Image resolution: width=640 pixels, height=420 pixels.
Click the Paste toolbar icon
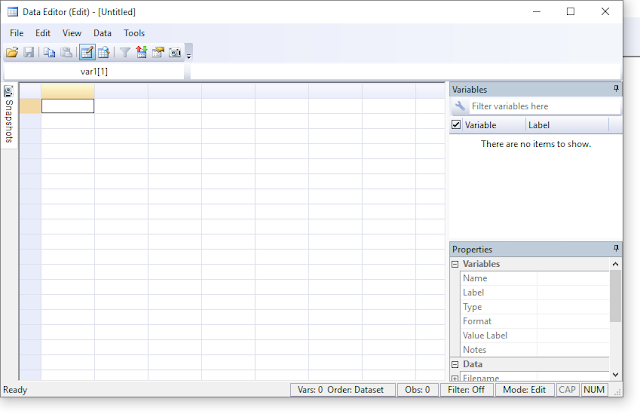66,52
